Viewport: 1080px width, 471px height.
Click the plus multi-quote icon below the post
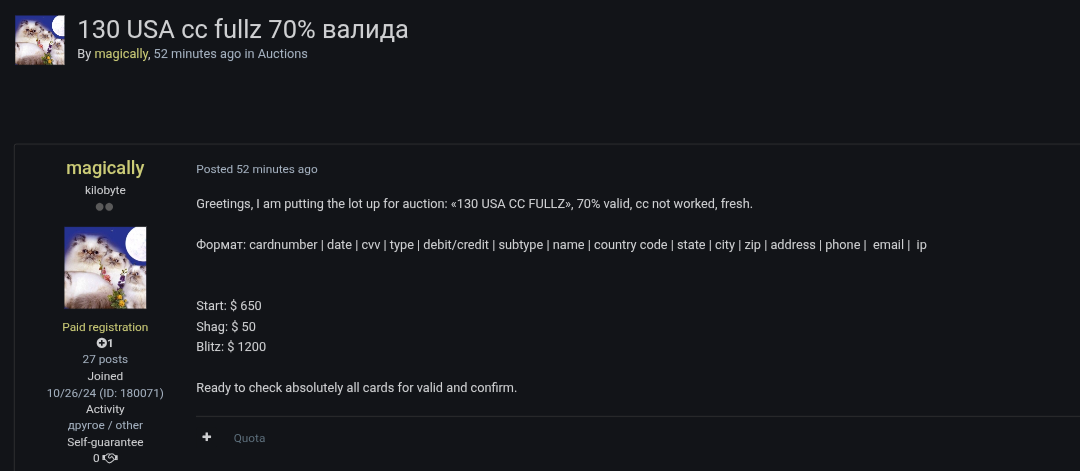(x=207, y=437)
